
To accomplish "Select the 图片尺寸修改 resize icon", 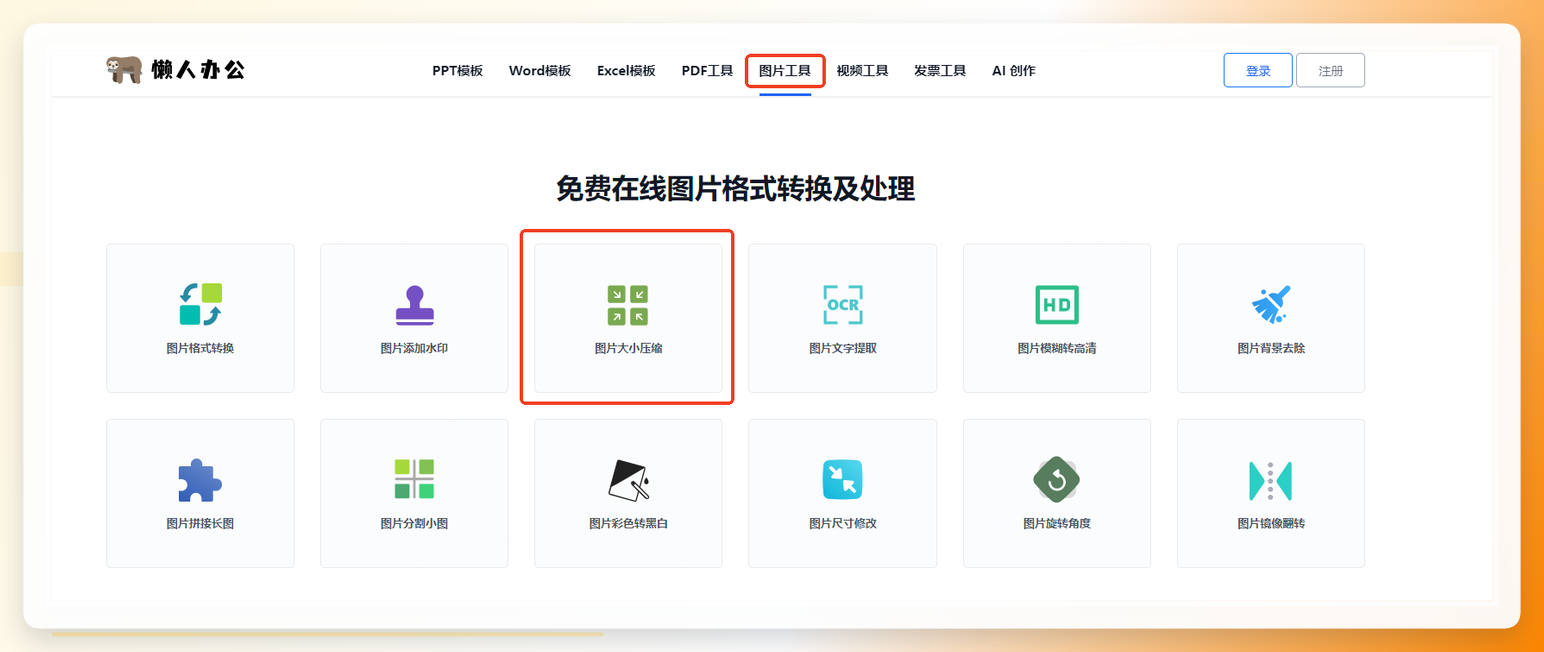I will pos(842,480).
